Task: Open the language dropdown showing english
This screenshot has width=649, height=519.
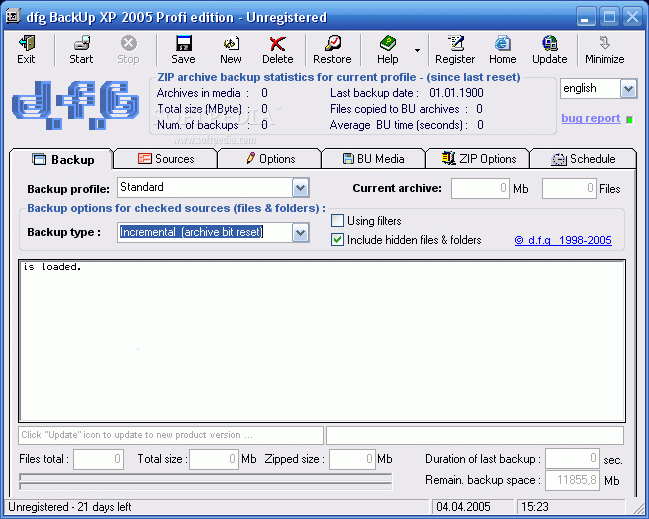Action: coord(628,89)
